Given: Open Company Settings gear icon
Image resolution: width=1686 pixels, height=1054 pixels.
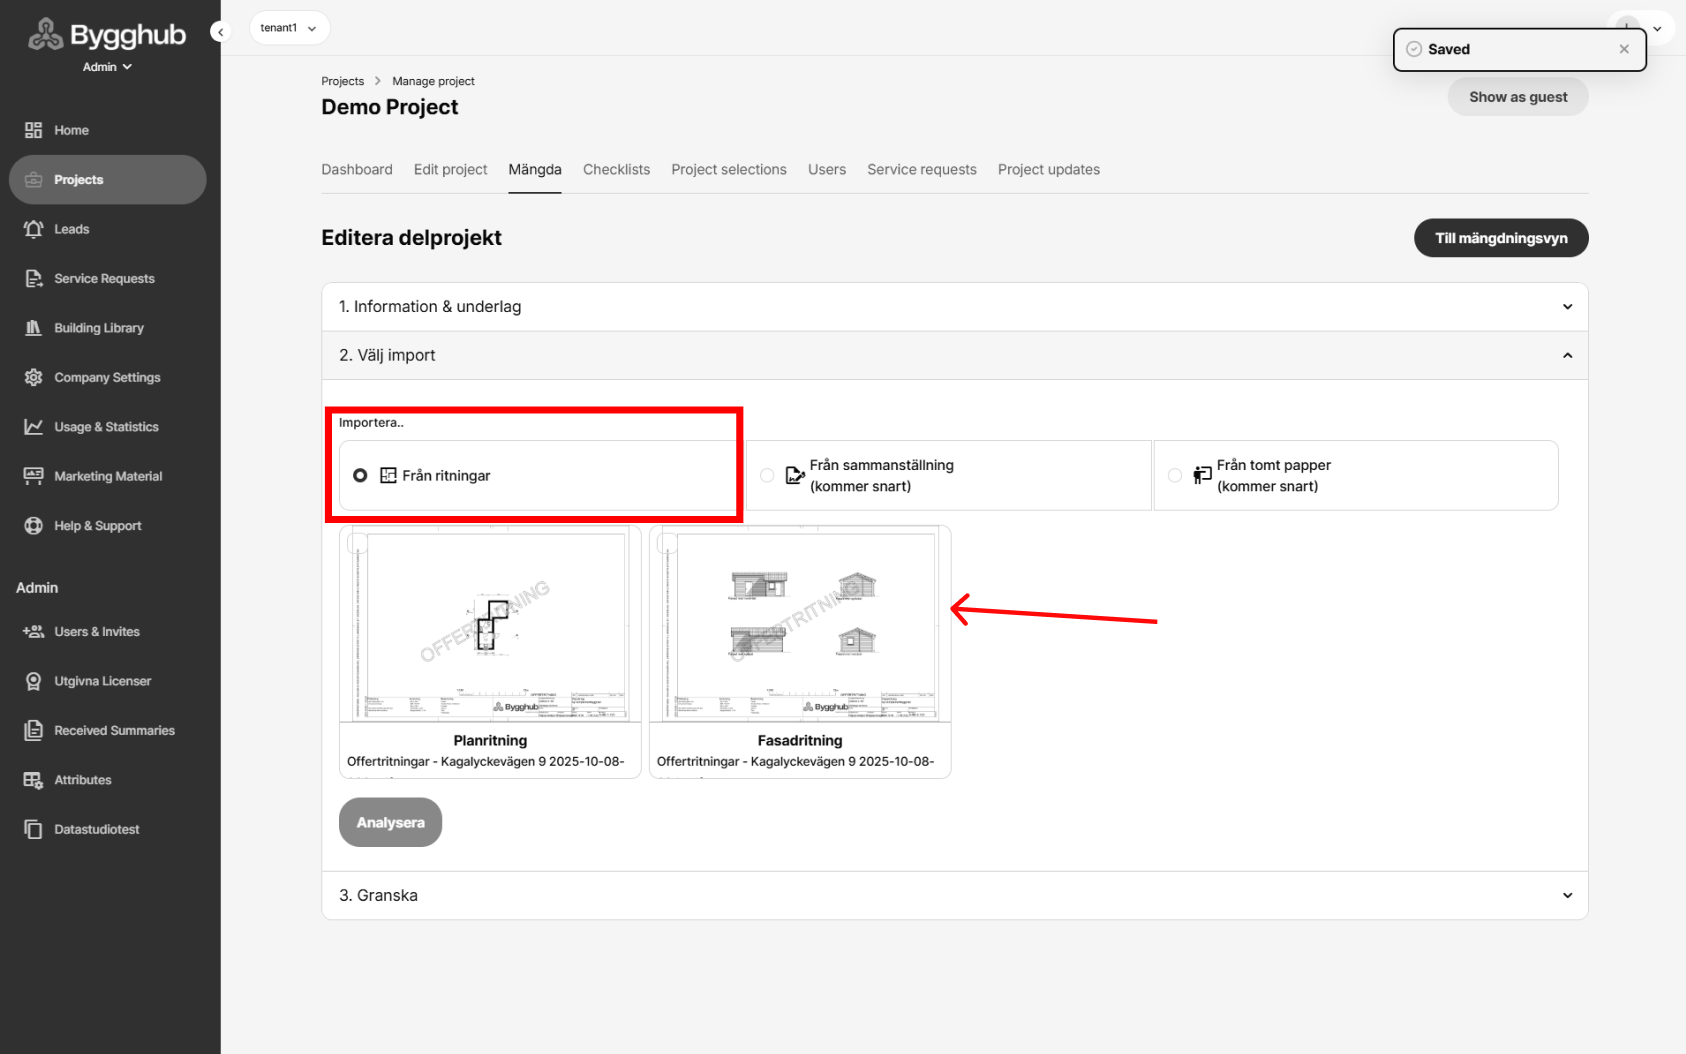Looking at the screenshot, I should [x=34, y=377].
